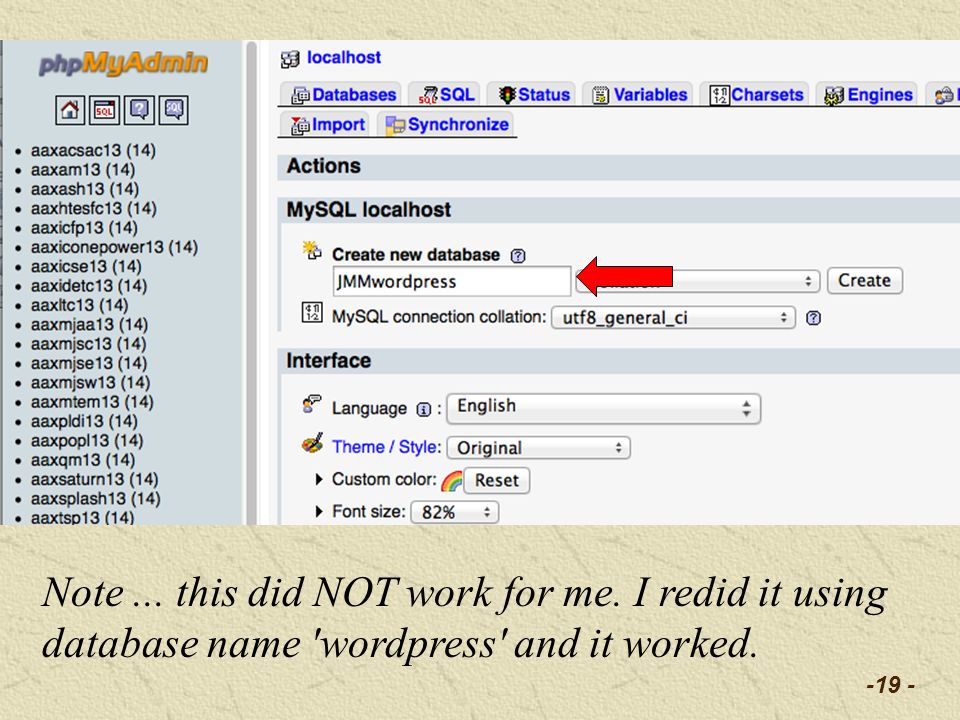Screen dimensions: 960x720
Task: Select database aaxqm13
Action: [x=83, y=460]
